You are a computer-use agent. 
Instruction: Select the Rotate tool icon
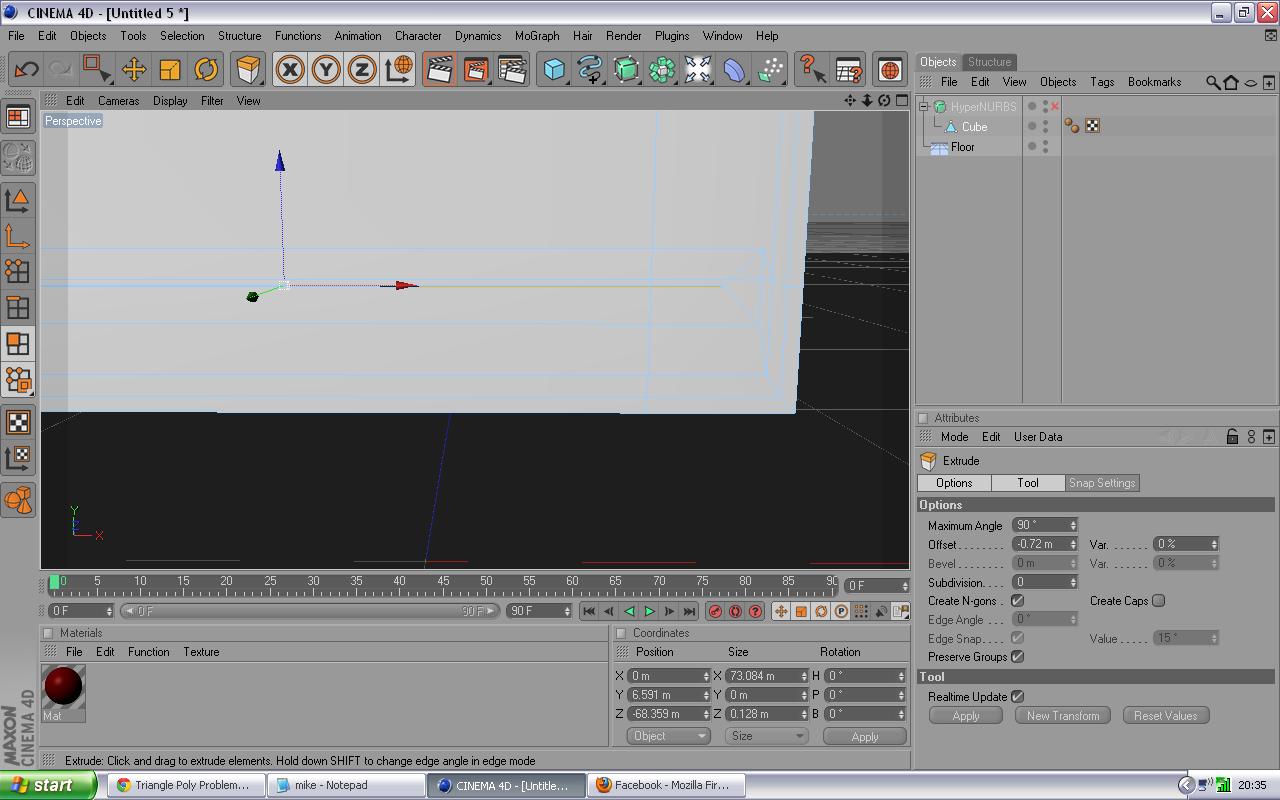206,69
